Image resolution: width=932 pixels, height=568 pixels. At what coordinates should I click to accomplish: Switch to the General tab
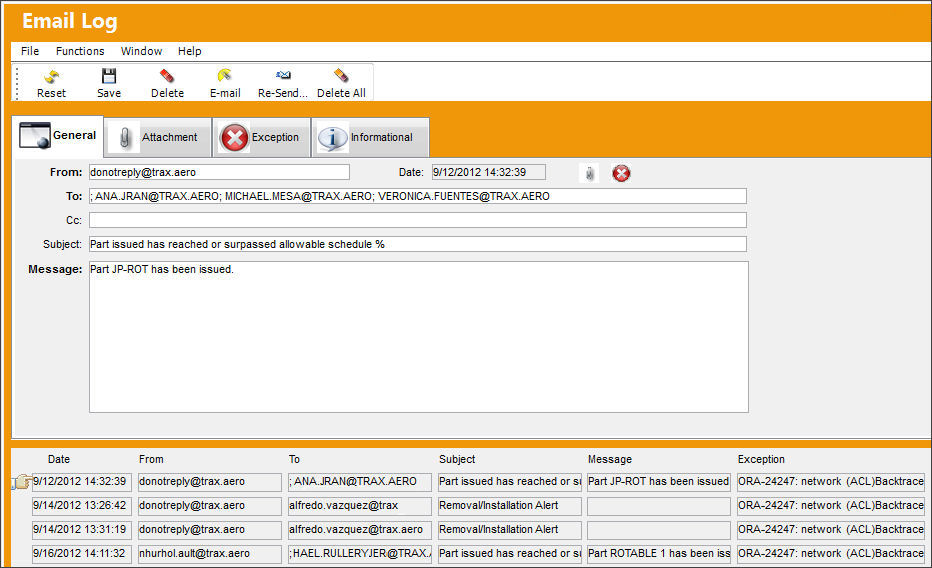(58, 135)
